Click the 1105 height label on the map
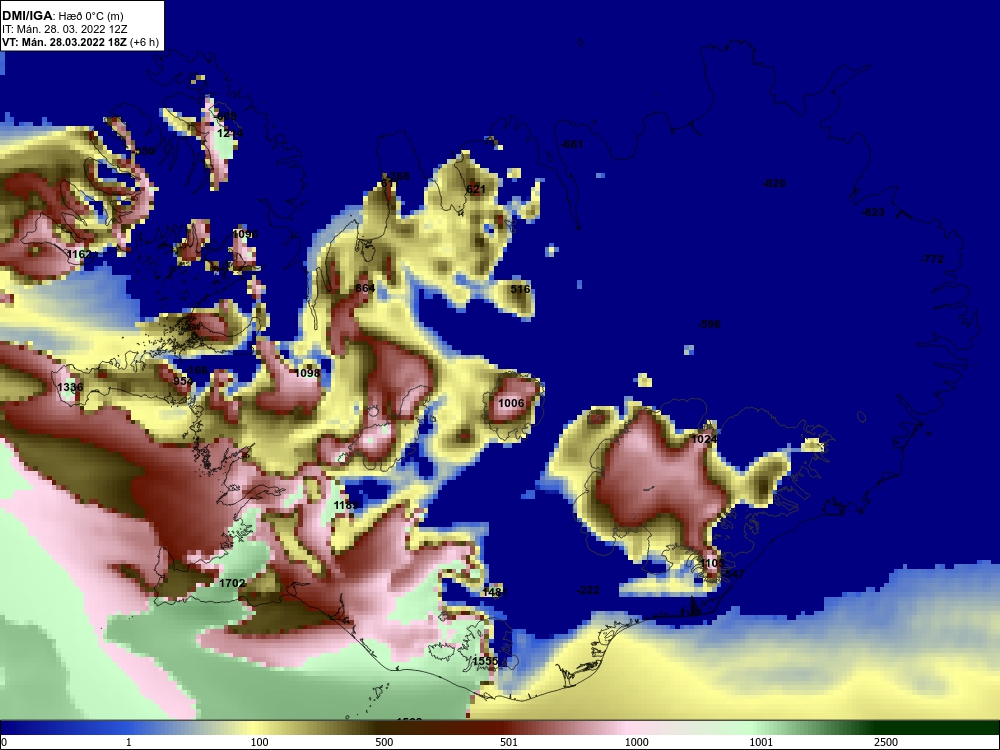Screen dimensions: 1000x750 click(x=712, y=563)
